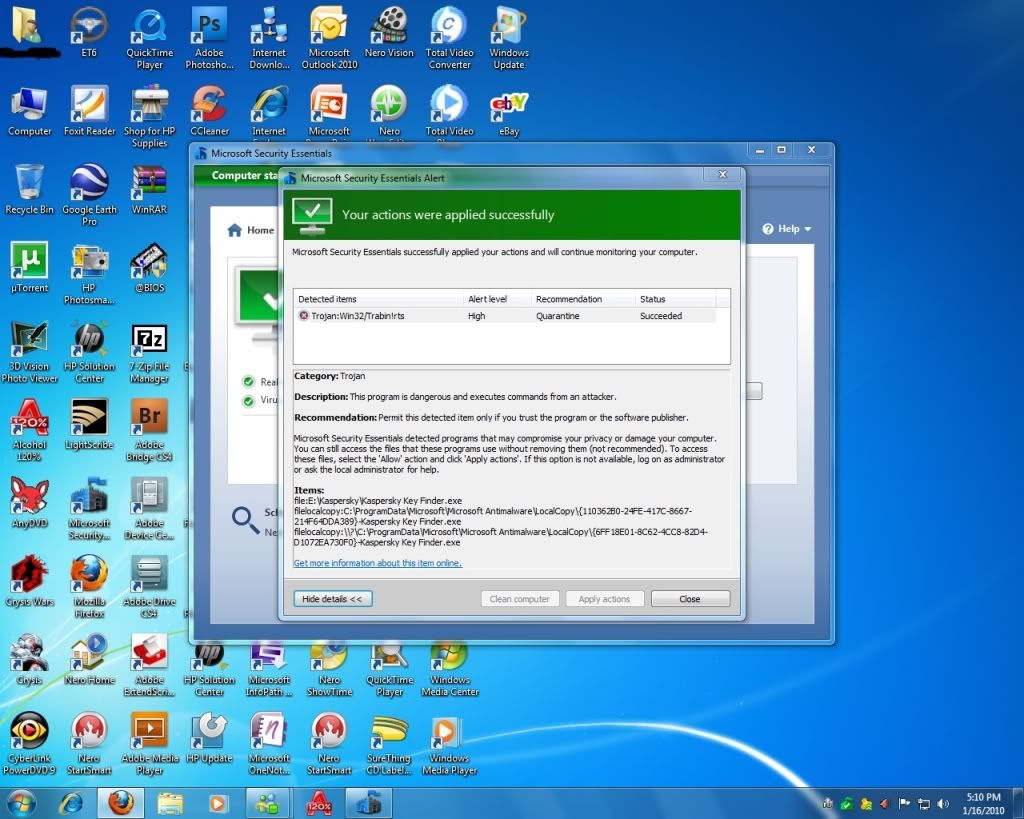Image resolution: width=1024 pixels, height=819 pixels.
Task: Open Adobe Photoshop desktop icon
Action: tap(209, 37)
